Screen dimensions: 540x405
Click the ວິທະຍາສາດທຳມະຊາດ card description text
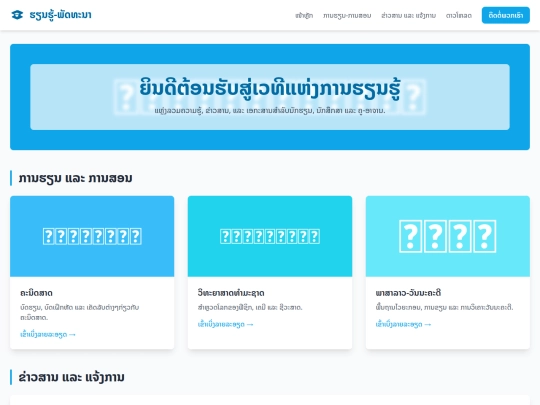point(250,307)
